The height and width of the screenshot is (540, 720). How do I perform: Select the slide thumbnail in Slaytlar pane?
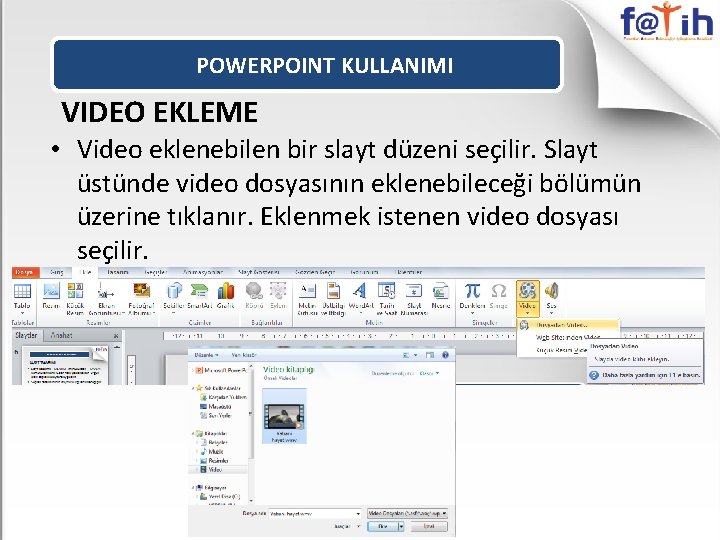point(64,366)
